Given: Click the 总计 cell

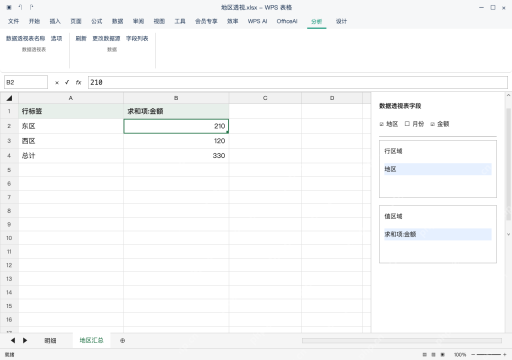Looking at the screenshot, I should point(71,155).
